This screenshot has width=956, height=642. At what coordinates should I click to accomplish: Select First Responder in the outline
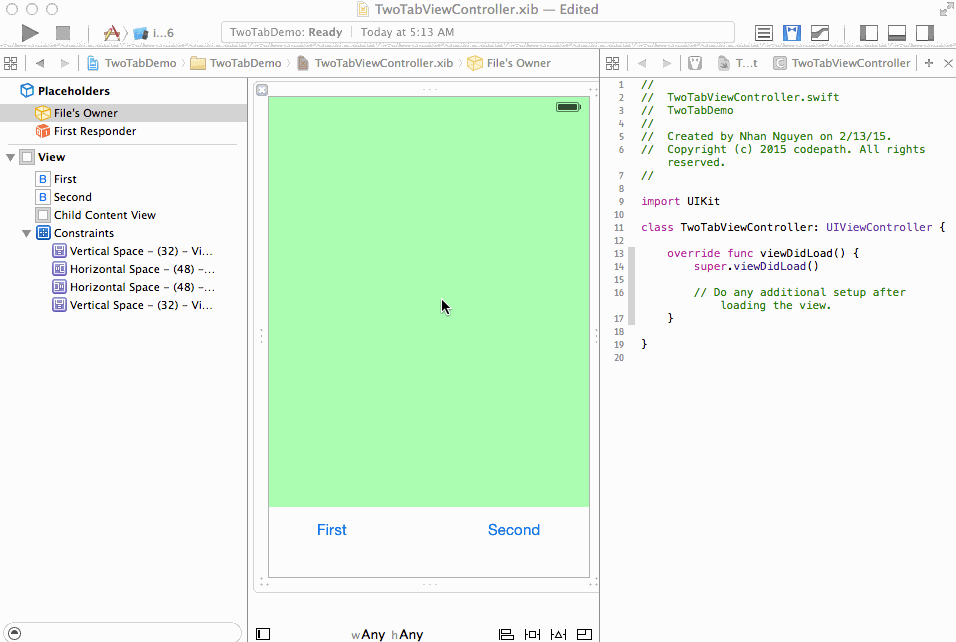tap(94, 131)
